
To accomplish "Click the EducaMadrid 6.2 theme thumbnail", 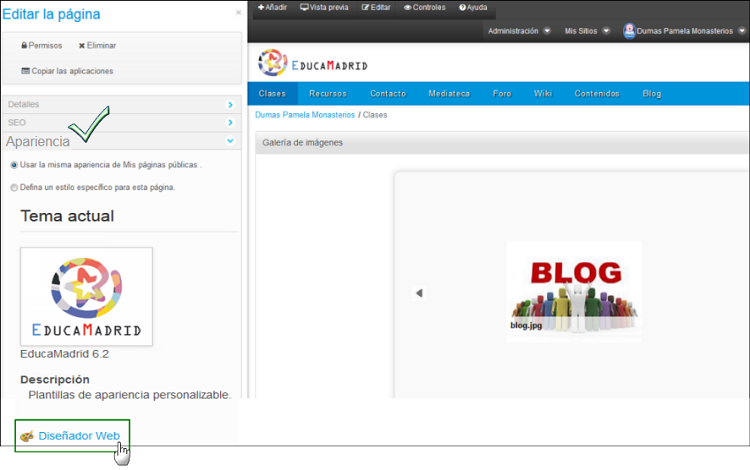I will [x=87, y=297].
